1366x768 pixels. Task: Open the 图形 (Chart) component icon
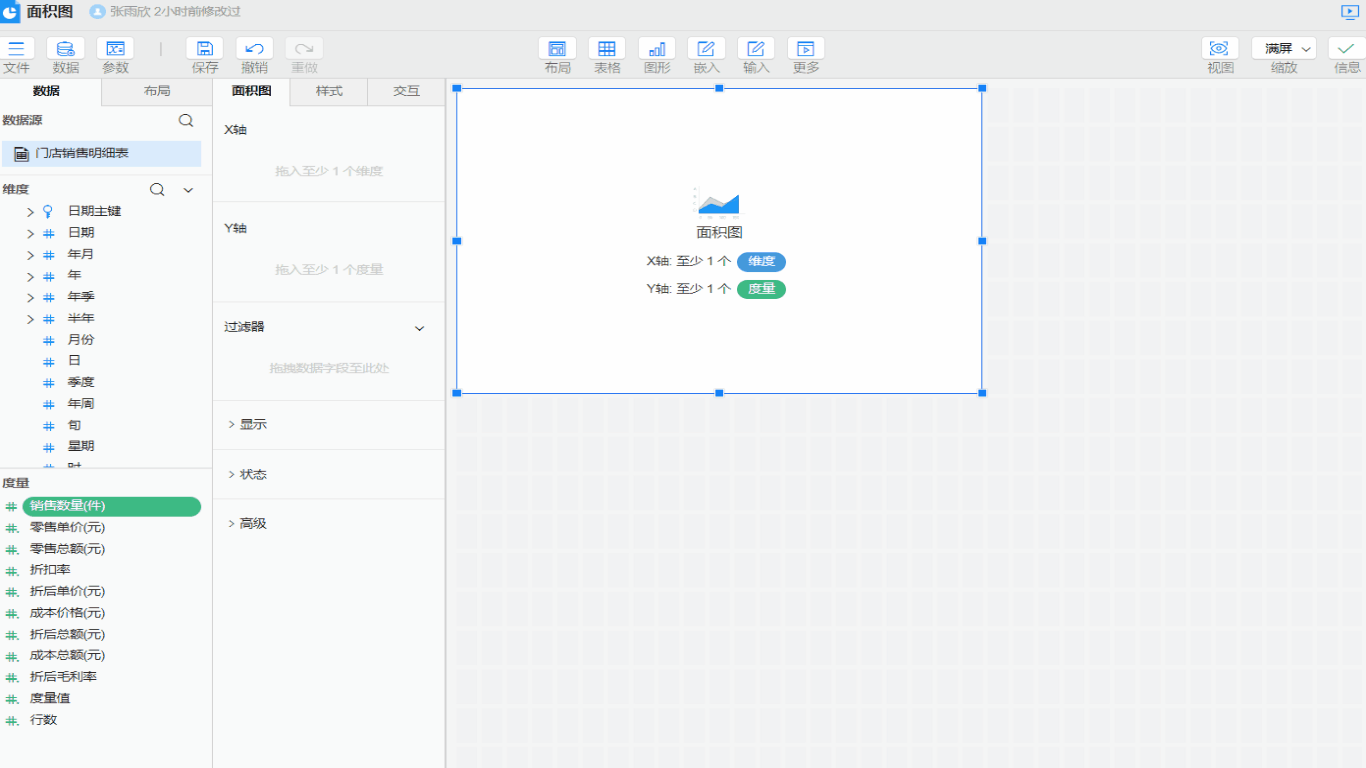click(657, 49)
